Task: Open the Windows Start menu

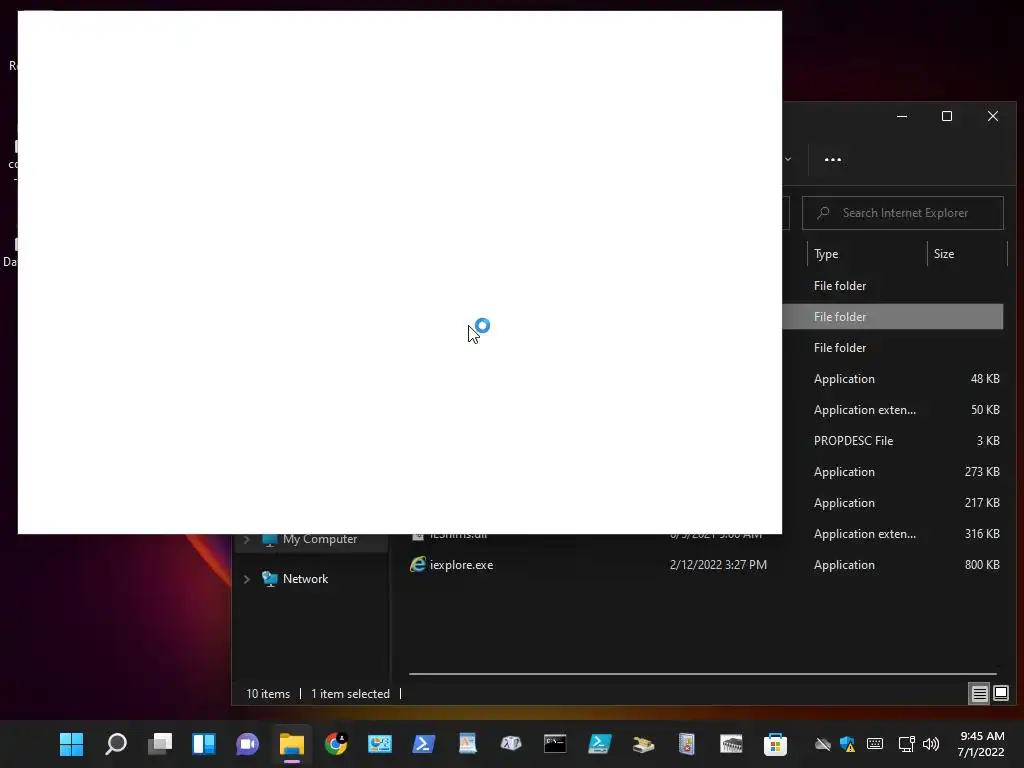Action: point(72,743)
